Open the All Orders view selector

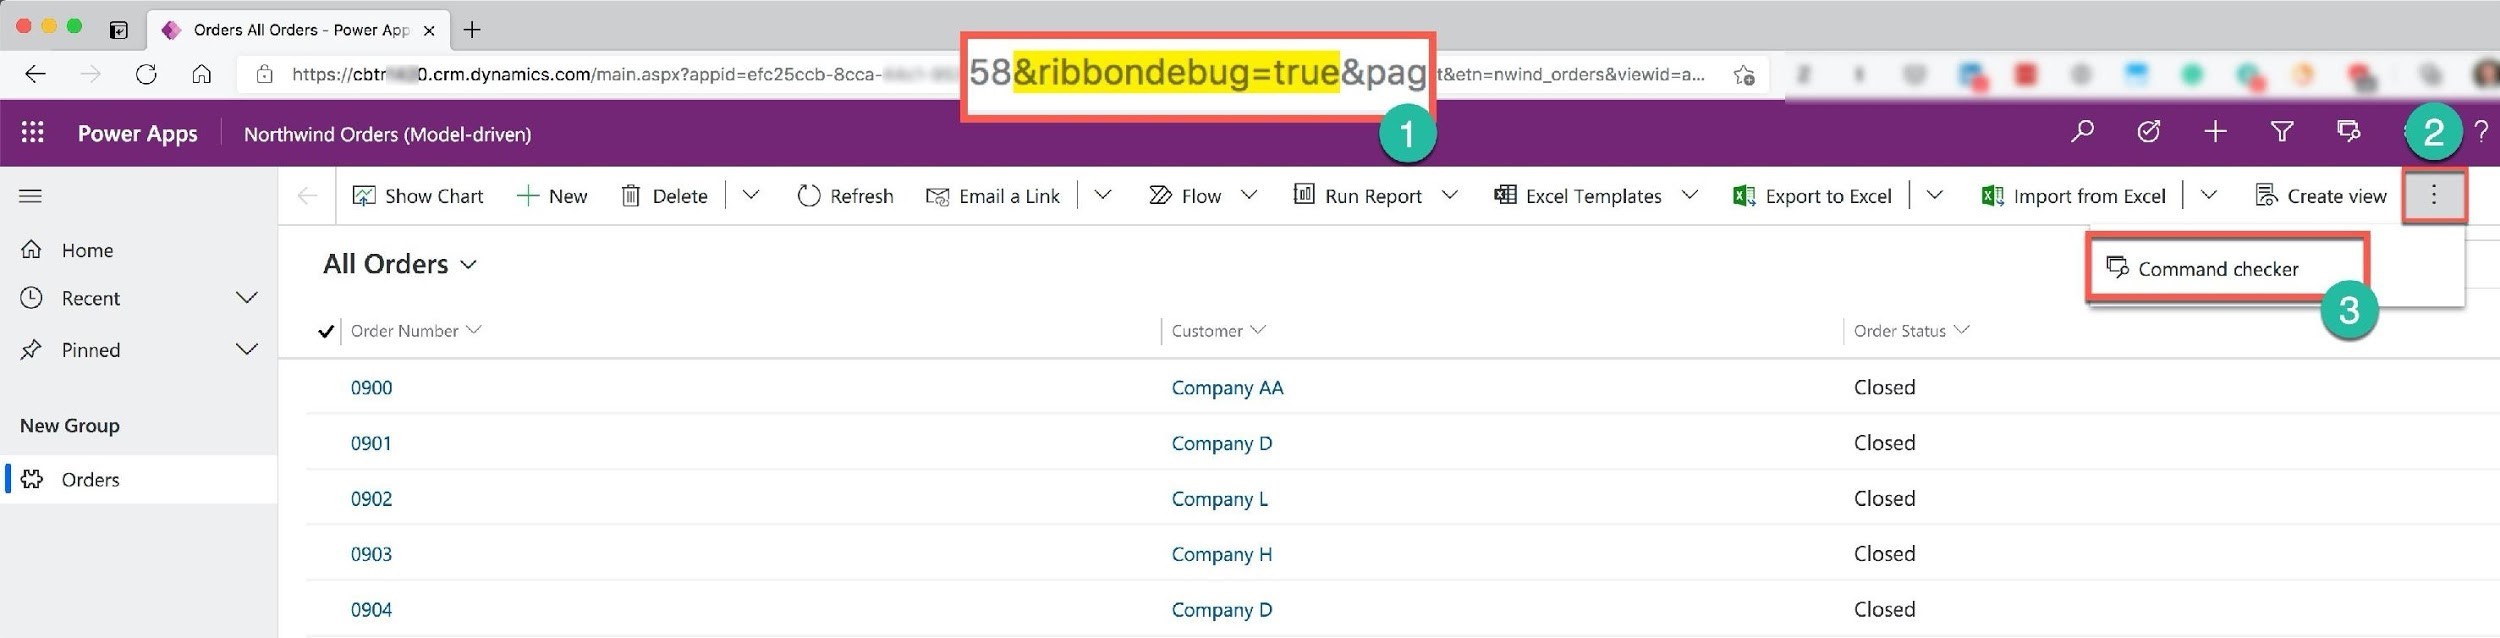pyautogui.click(x=400, y=264)
